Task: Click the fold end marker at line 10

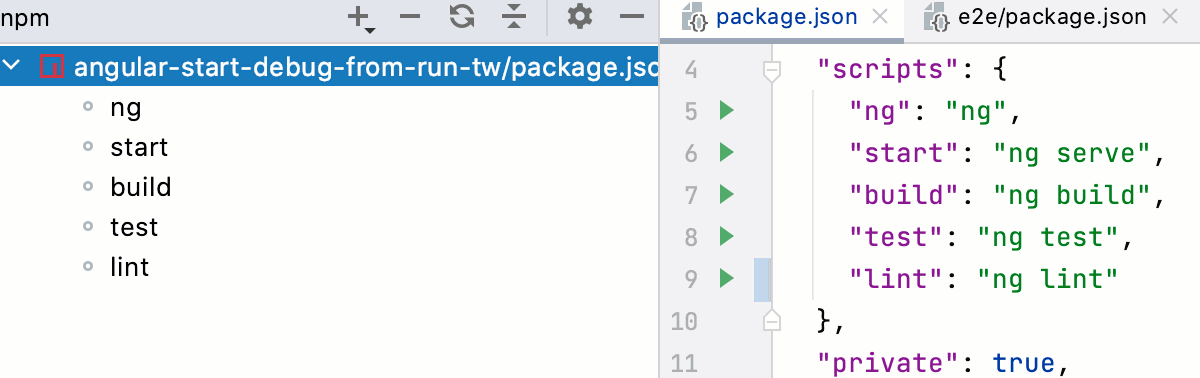Action: 771,320
